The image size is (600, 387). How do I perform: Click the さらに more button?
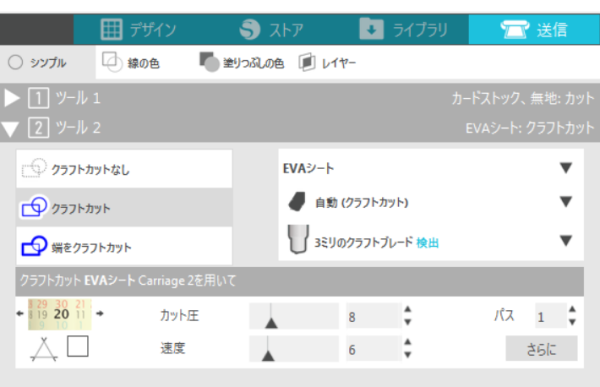(x=541, y=348)
